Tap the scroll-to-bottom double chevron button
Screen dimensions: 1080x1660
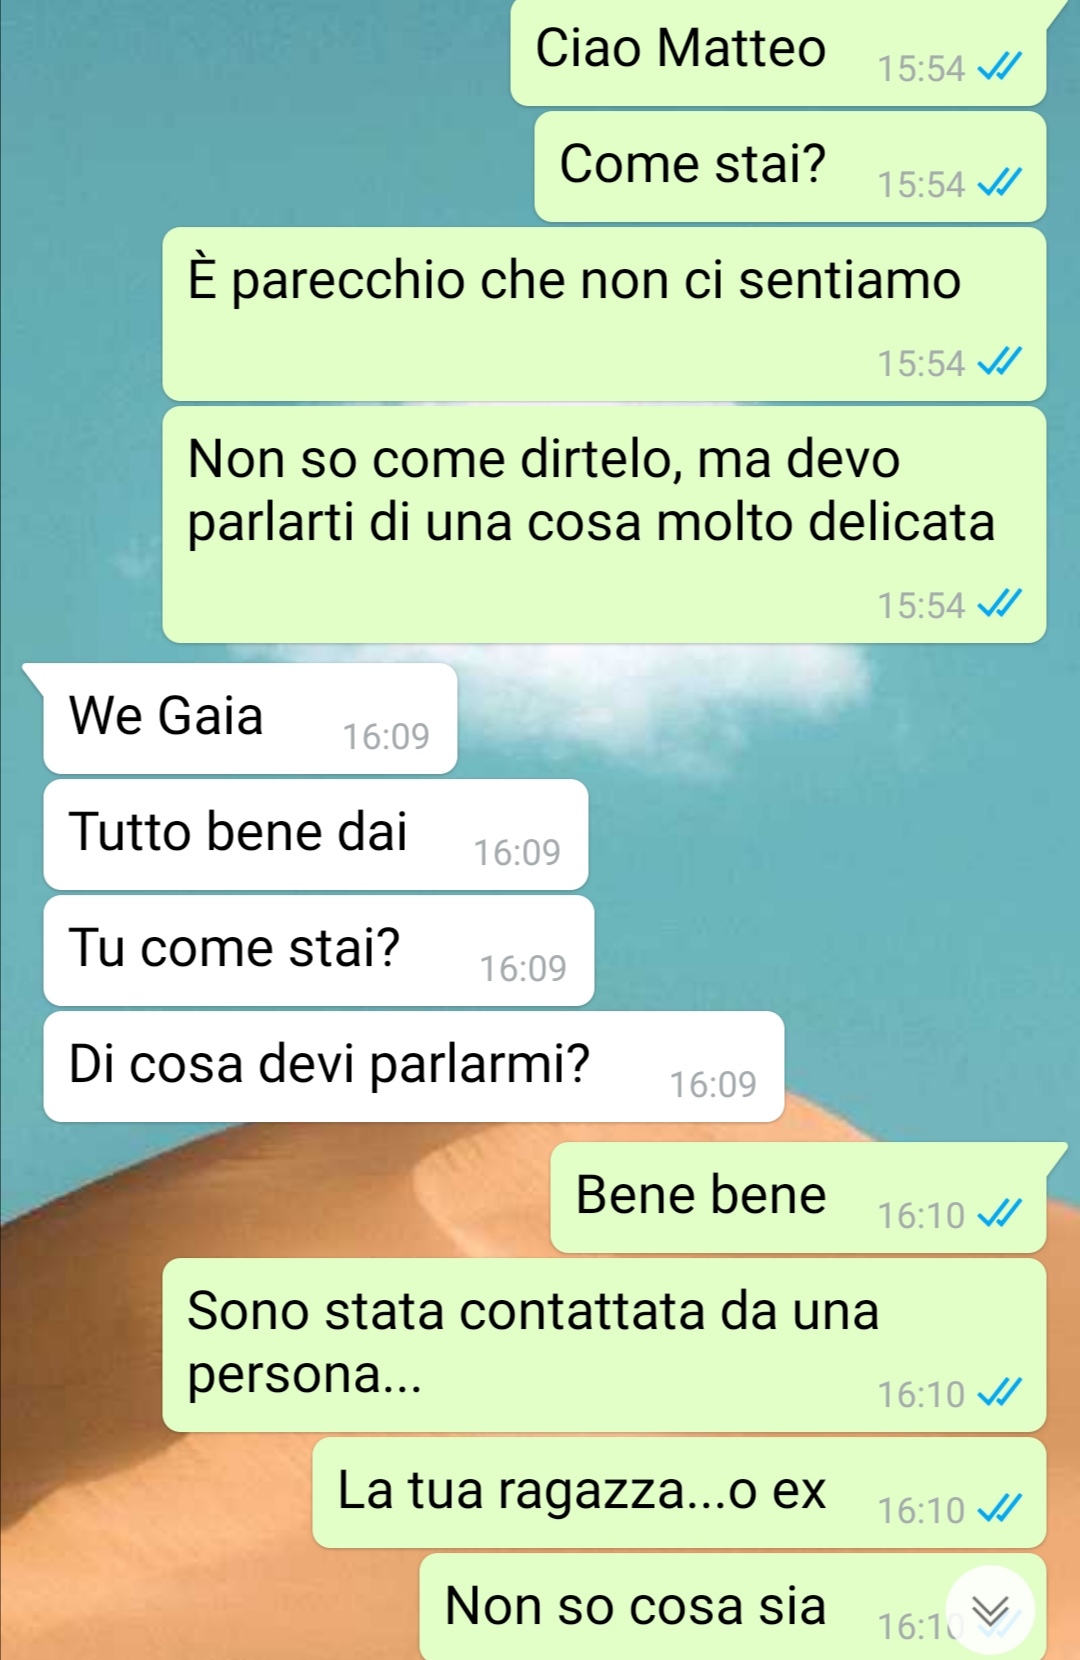click(990, 1611)
